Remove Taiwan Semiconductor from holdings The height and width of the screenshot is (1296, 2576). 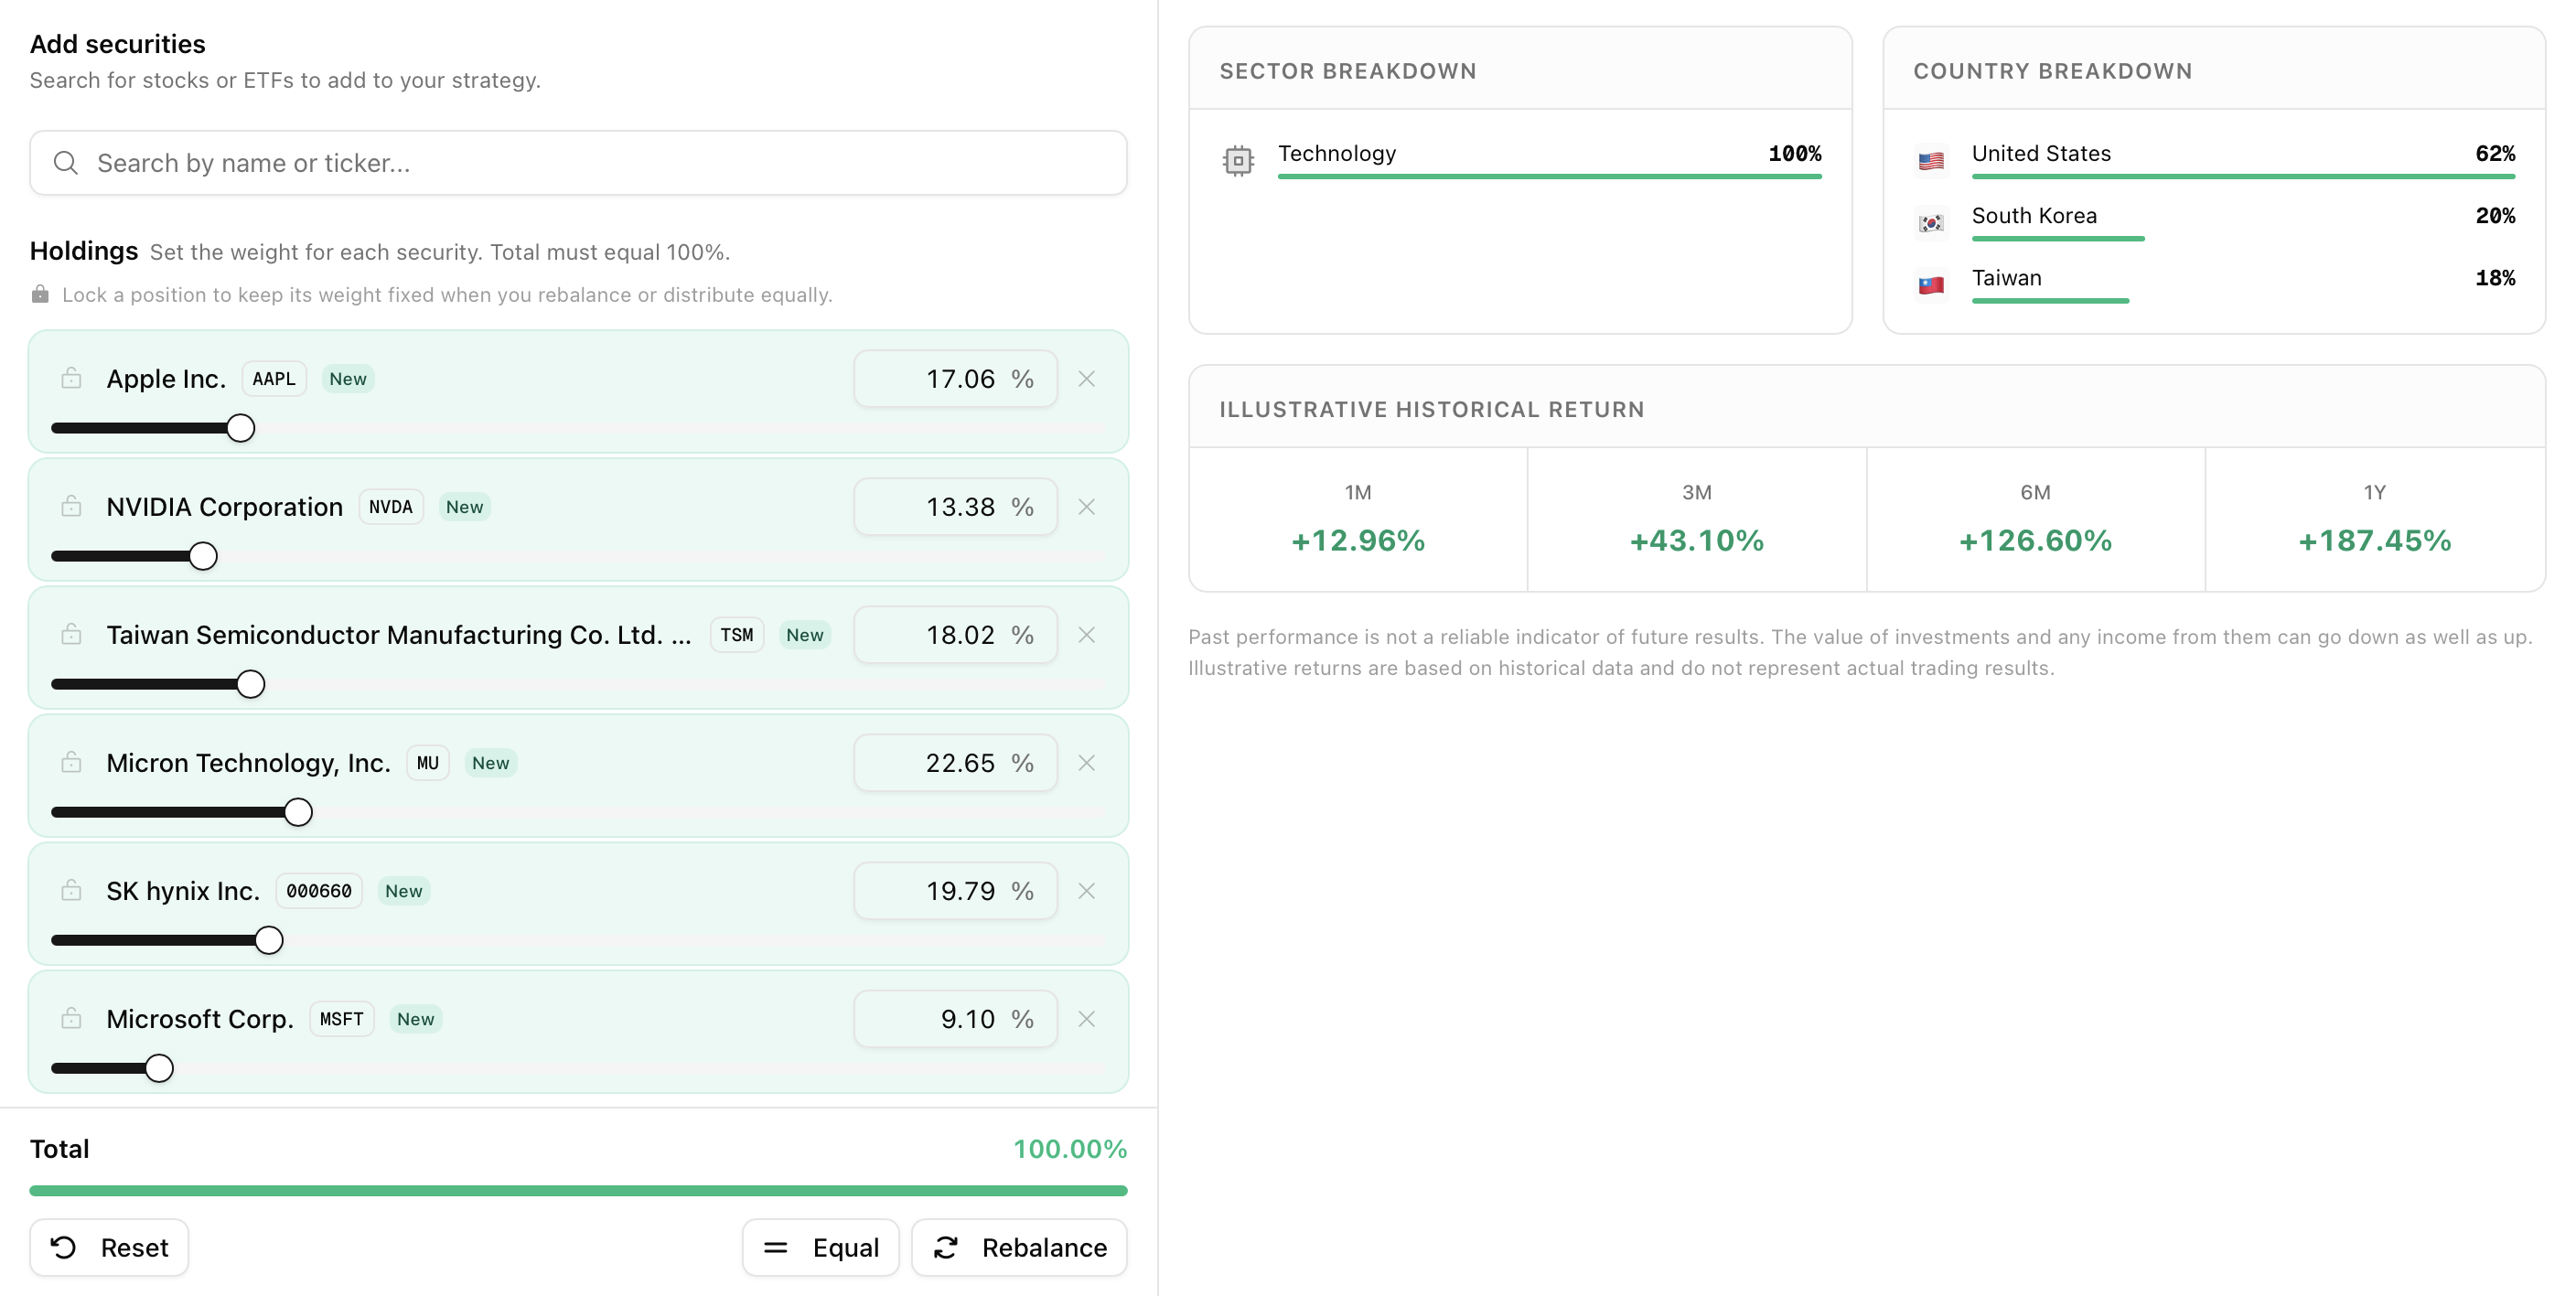pyautogui.click(x=1087, y=635)
